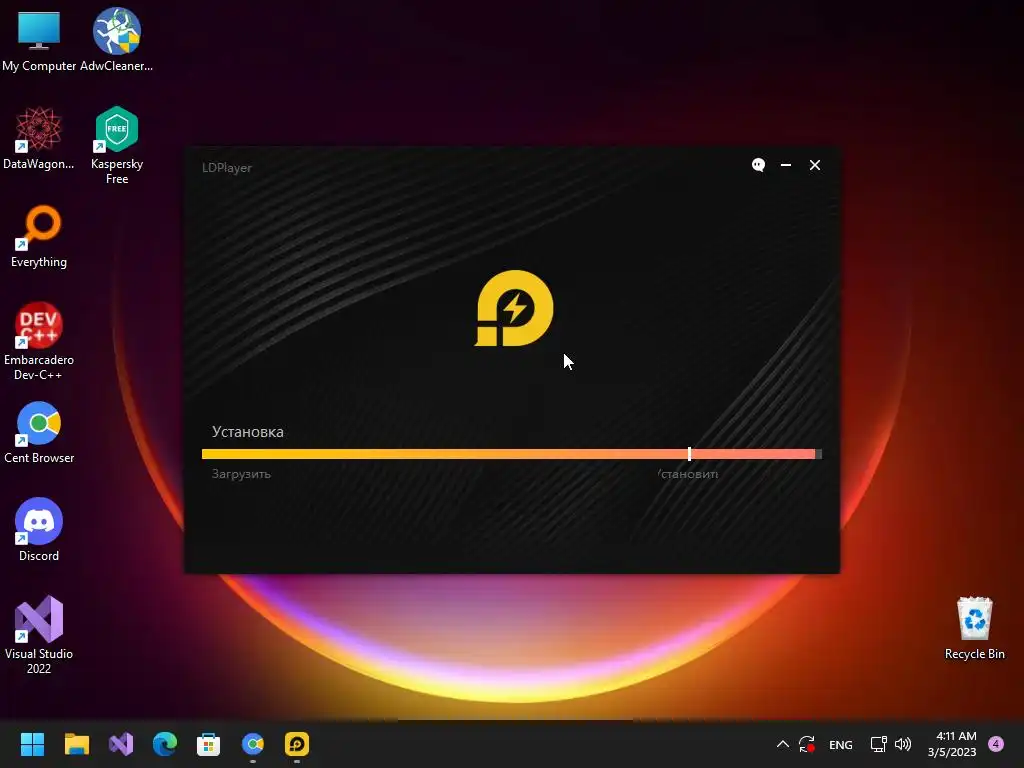Open the Windows Start menu
The height and width of the screenshot is (768, 1024).
(x=32, y=744)
